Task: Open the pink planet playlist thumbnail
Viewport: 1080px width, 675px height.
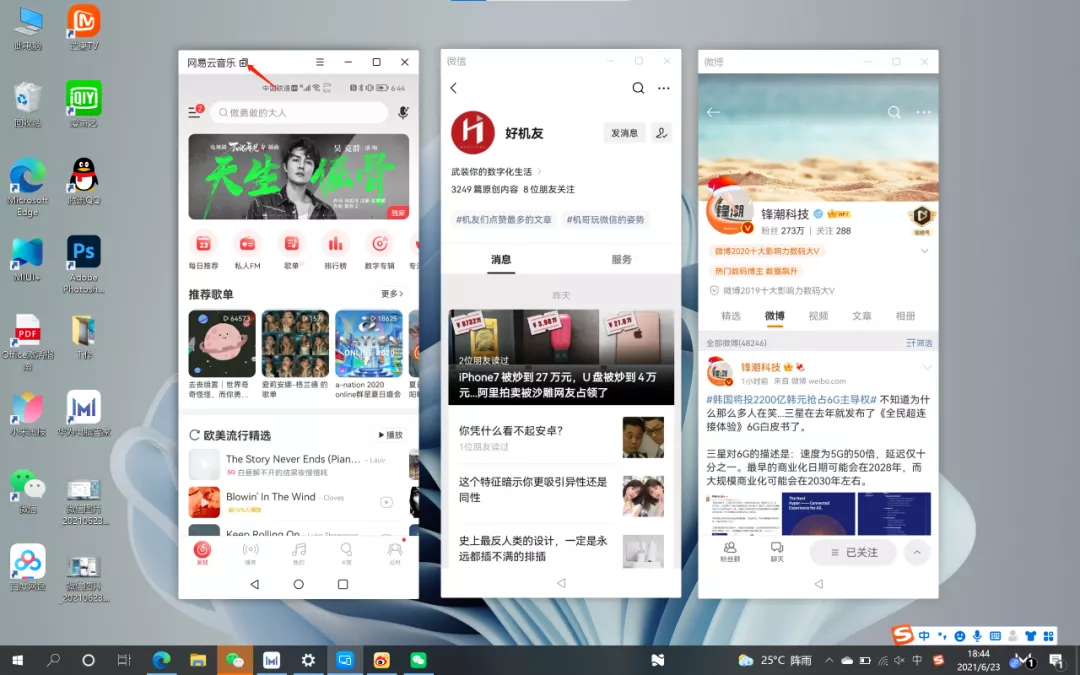Action: click(222, 343)
